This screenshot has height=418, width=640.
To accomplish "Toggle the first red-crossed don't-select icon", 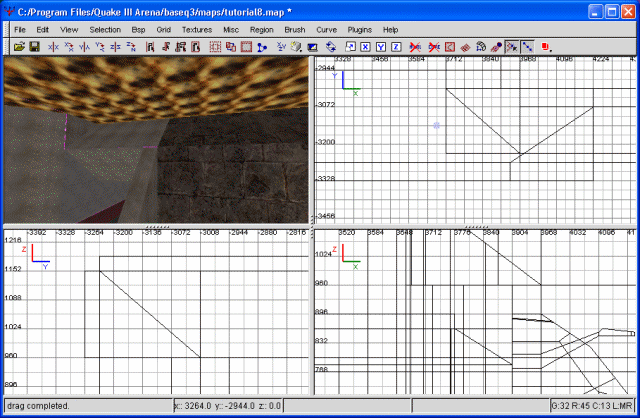I will (415, 47).
